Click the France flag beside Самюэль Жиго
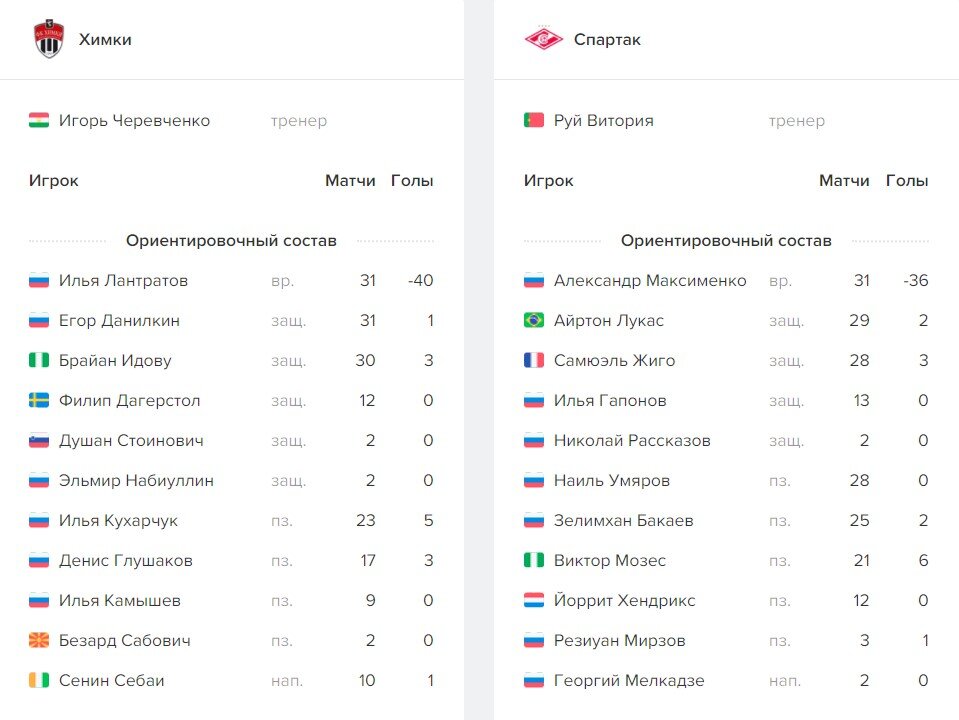The image size is (959, 720). pyautogui.click(x=533, y=360)
